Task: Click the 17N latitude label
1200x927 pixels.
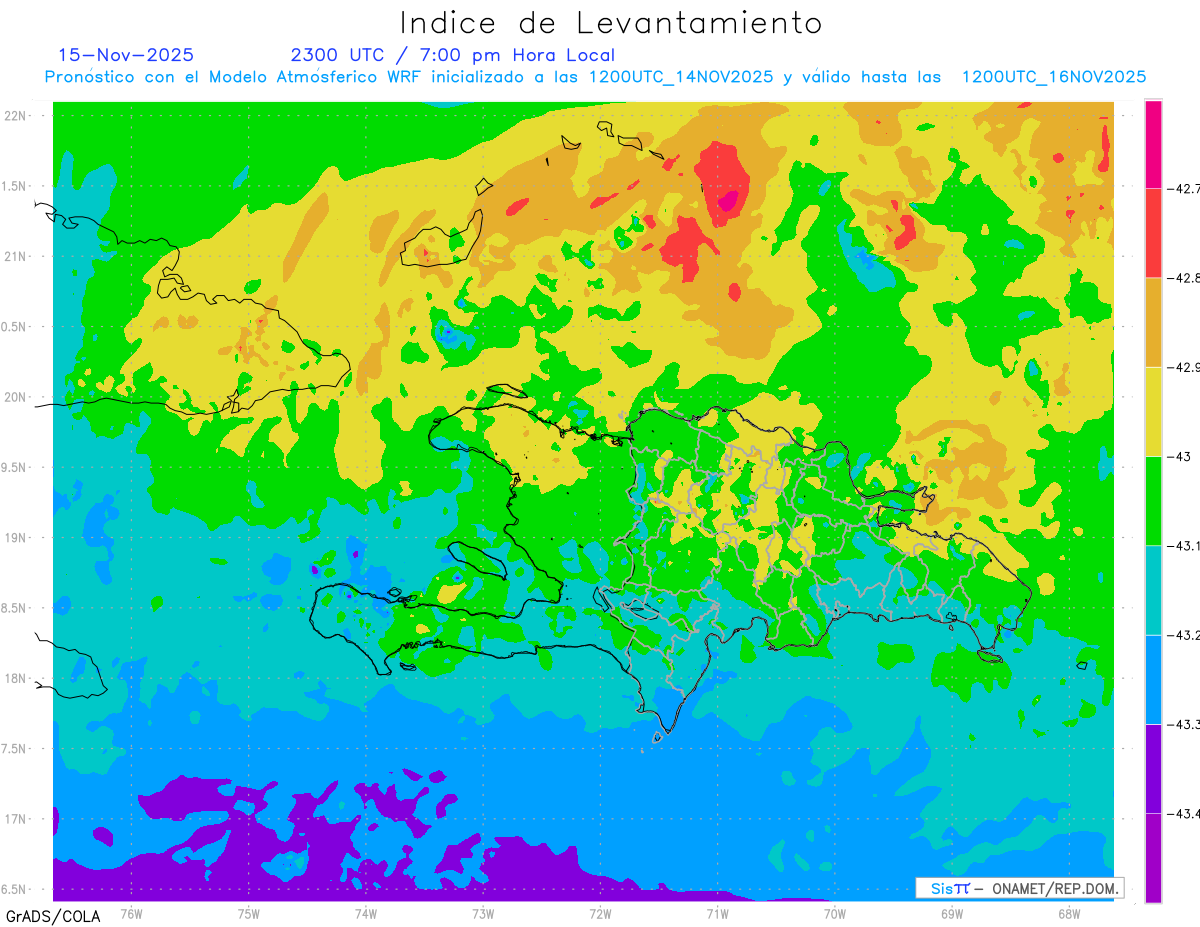Action: [x=16, y=819]
